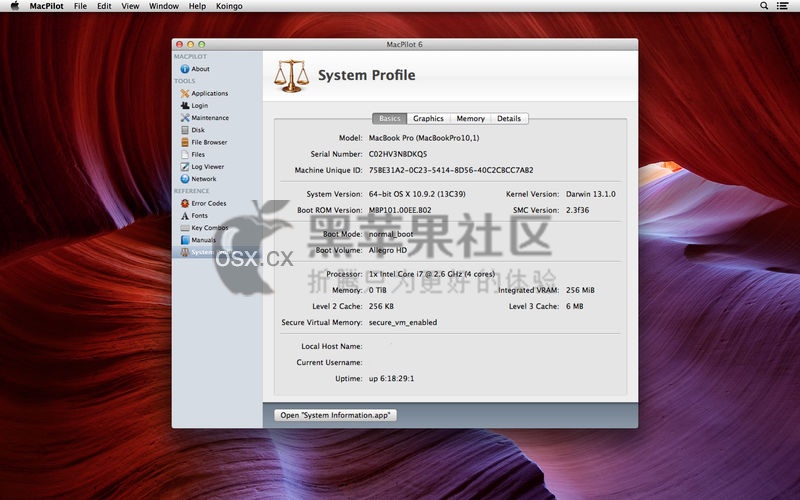Image resolution: width=800 pixels, height=500 pixels.
Task: Click boot volume value Allegro HD
Action: point(388,251)
